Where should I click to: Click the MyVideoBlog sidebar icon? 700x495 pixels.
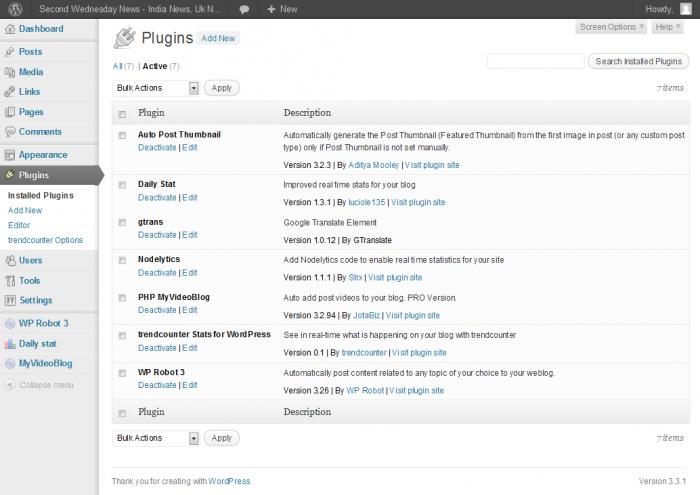(10, 363)
